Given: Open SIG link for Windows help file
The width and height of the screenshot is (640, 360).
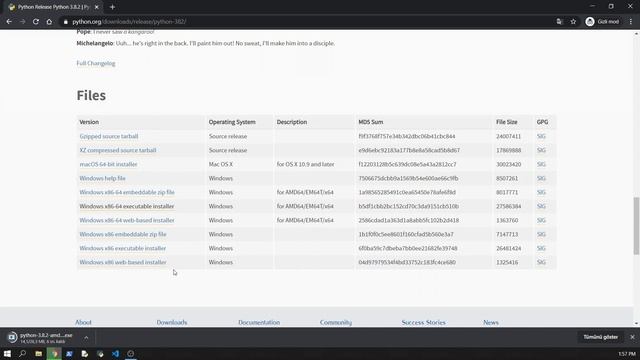Looking at the screenshot, I should pyautogui.click(x=541, y=178).
